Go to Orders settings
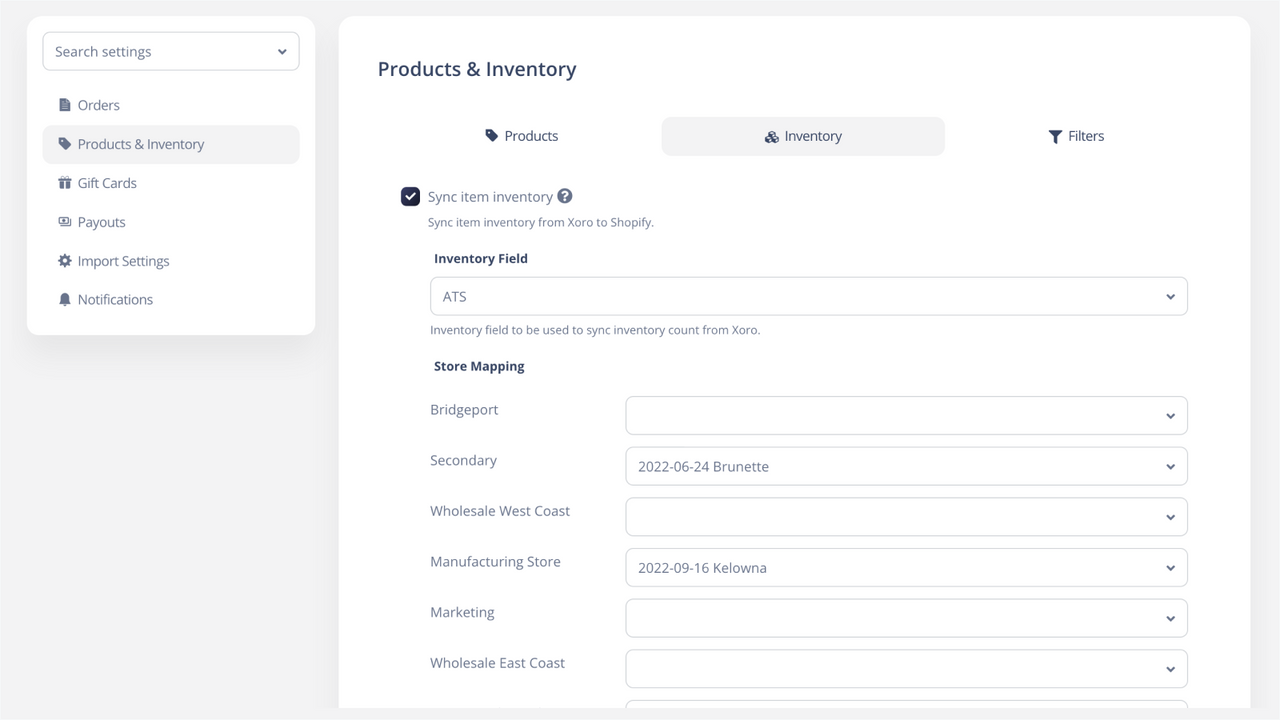 point(171,105)
